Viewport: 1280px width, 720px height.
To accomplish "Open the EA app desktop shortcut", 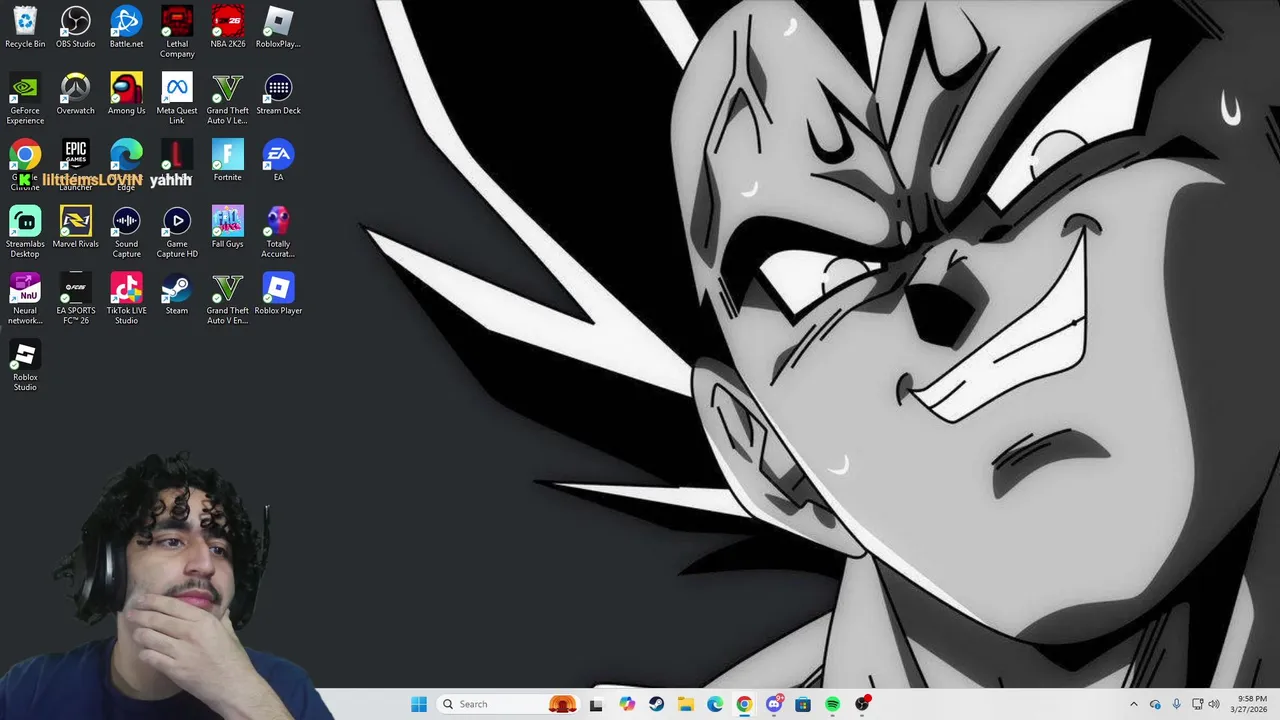I will click(278, 160).
